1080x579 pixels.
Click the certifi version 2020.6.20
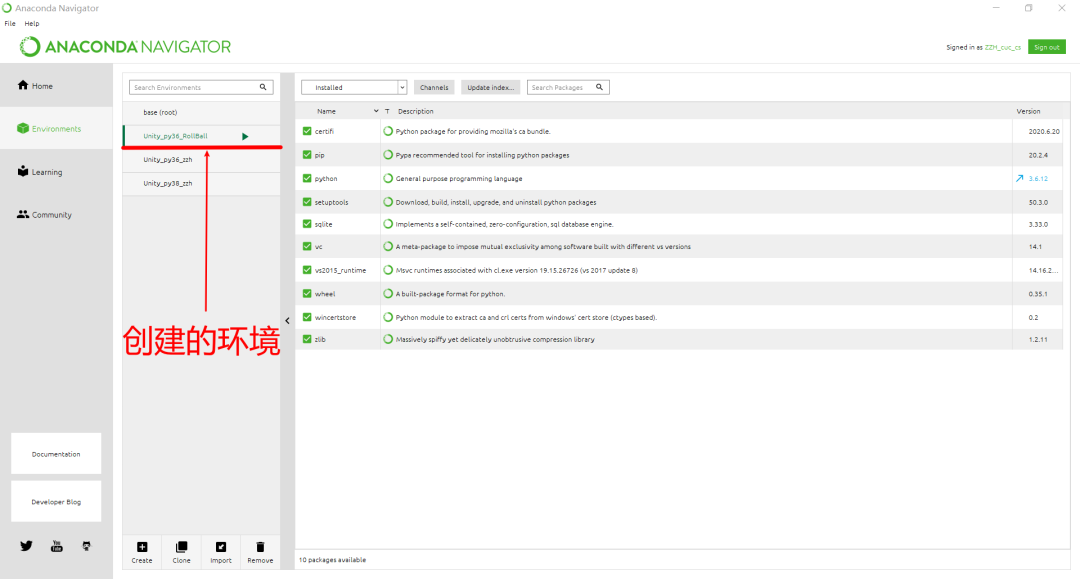tap(1044, 131)
